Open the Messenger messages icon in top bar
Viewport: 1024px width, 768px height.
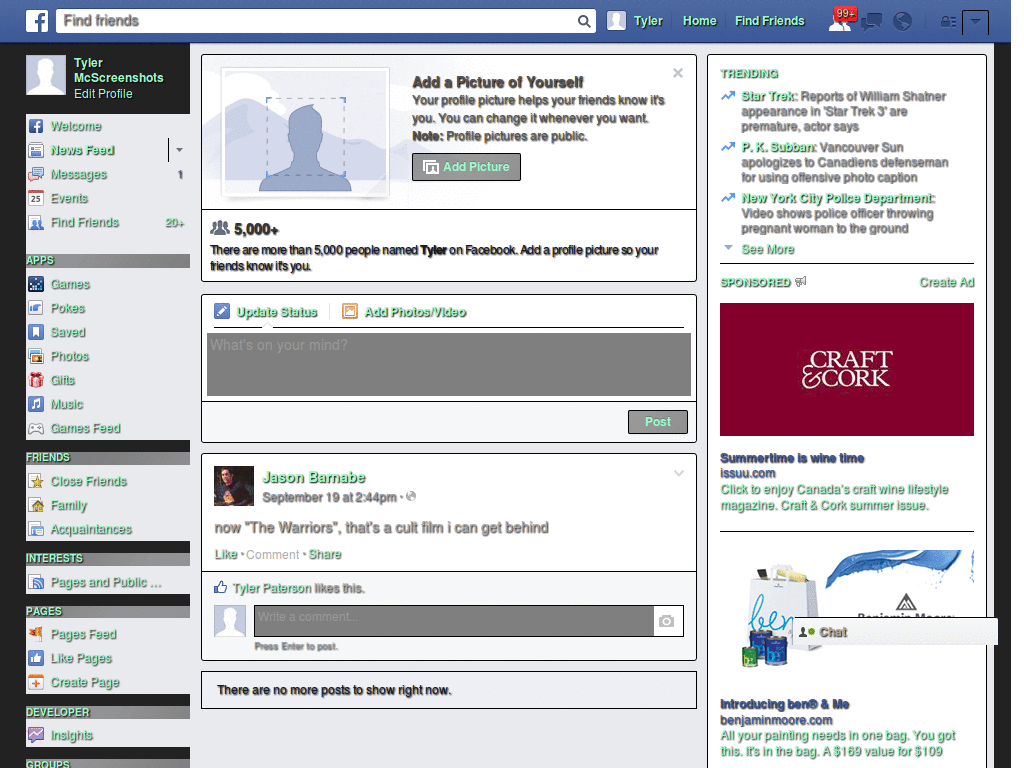(x=872, y=21)
